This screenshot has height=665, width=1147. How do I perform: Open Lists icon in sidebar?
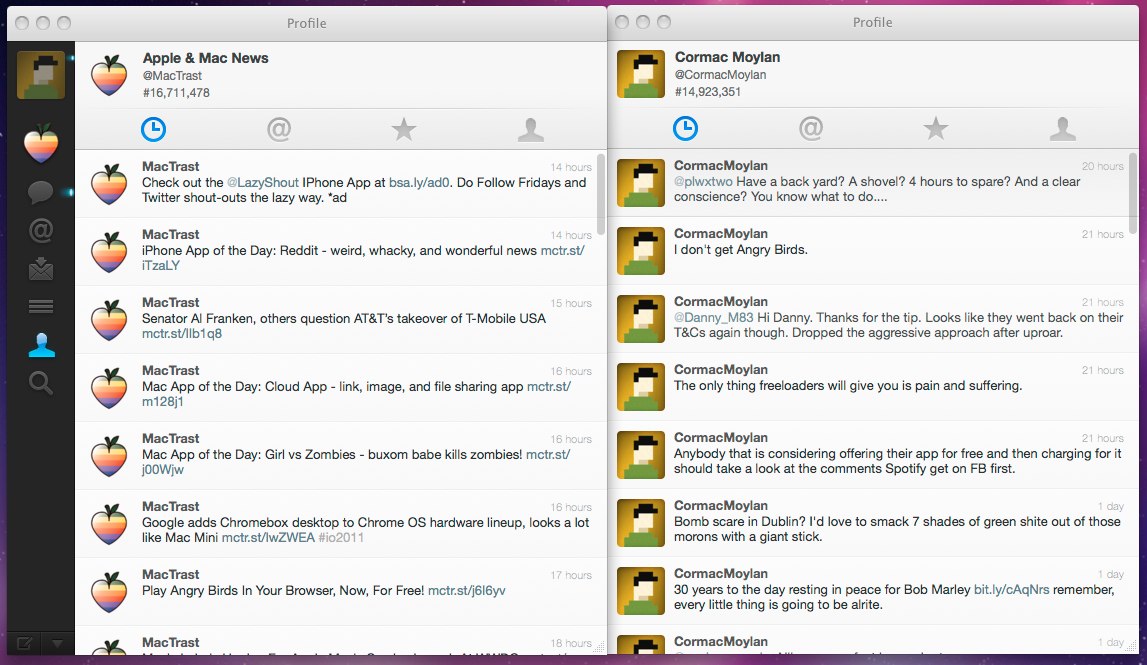[x=40, y=306]
